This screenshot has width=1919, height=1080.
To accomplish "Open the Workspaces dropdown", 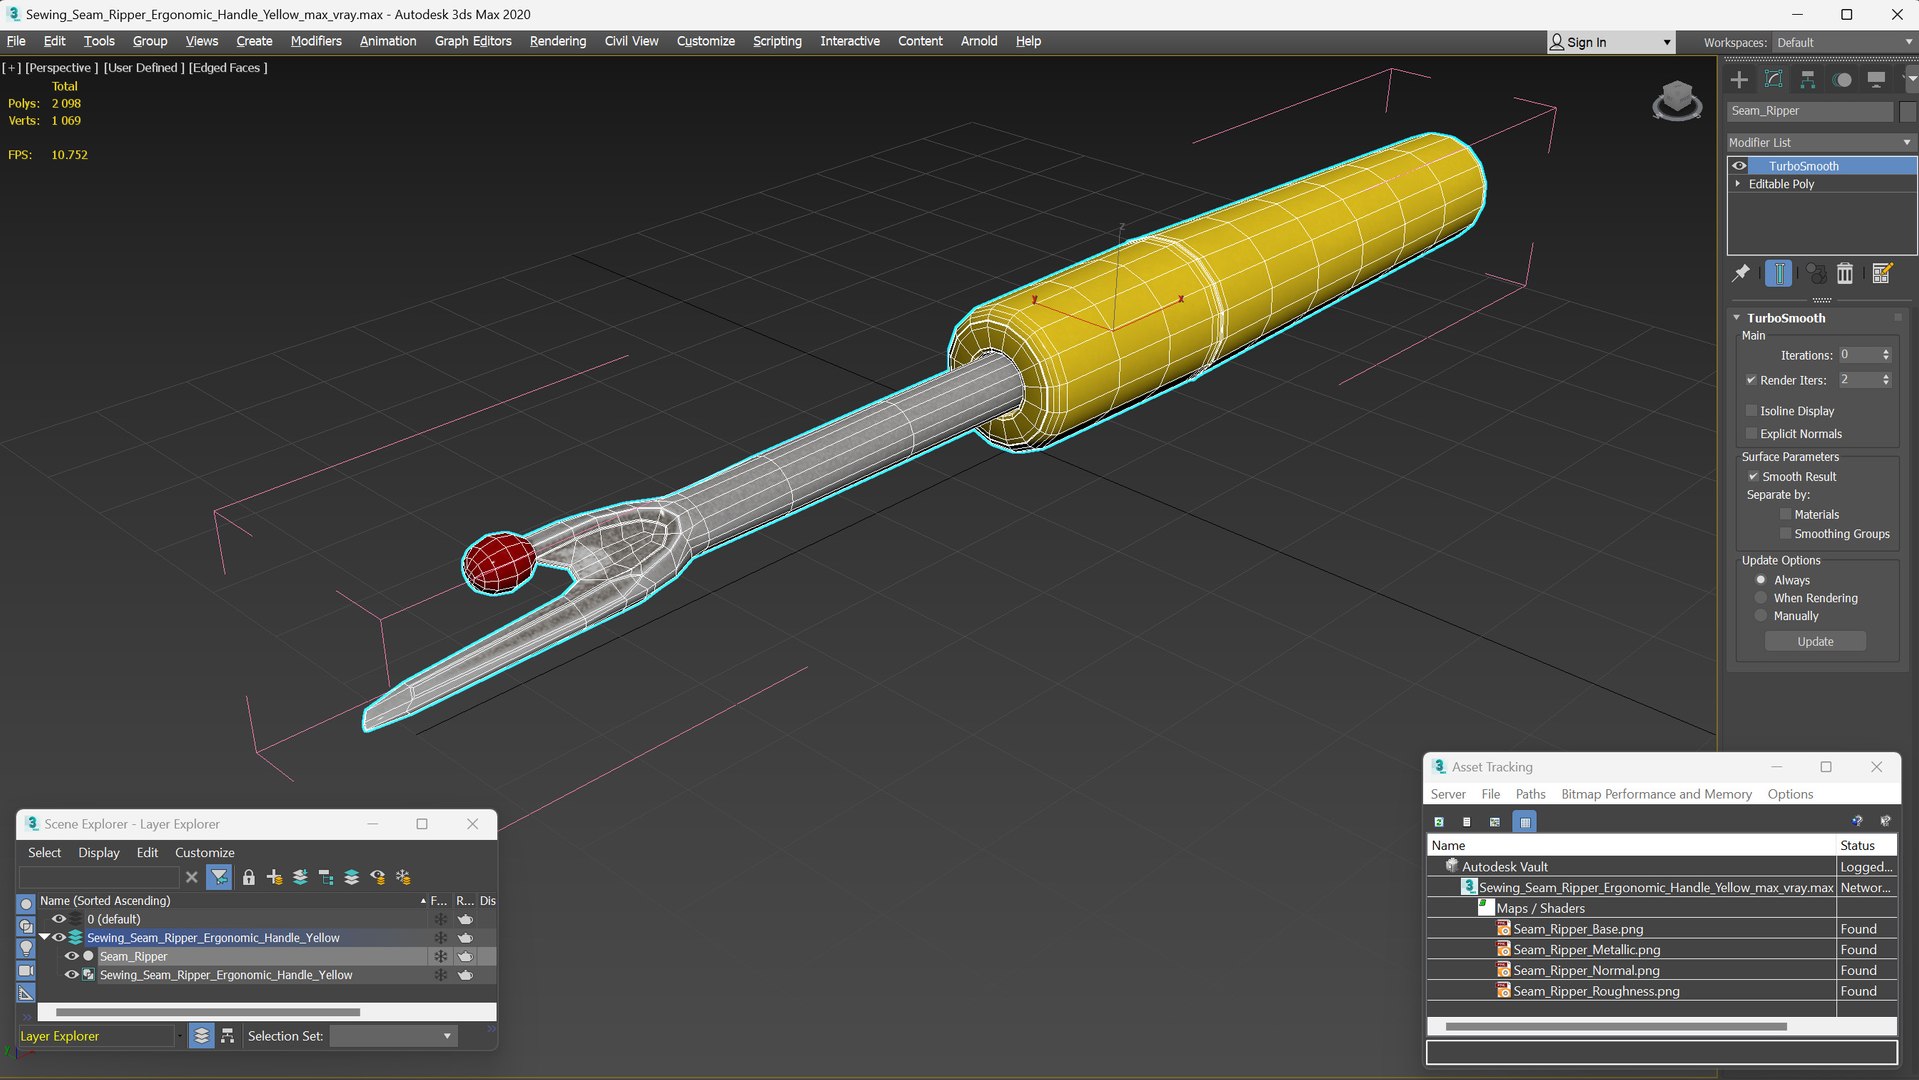I will (x=1844, y=42).
